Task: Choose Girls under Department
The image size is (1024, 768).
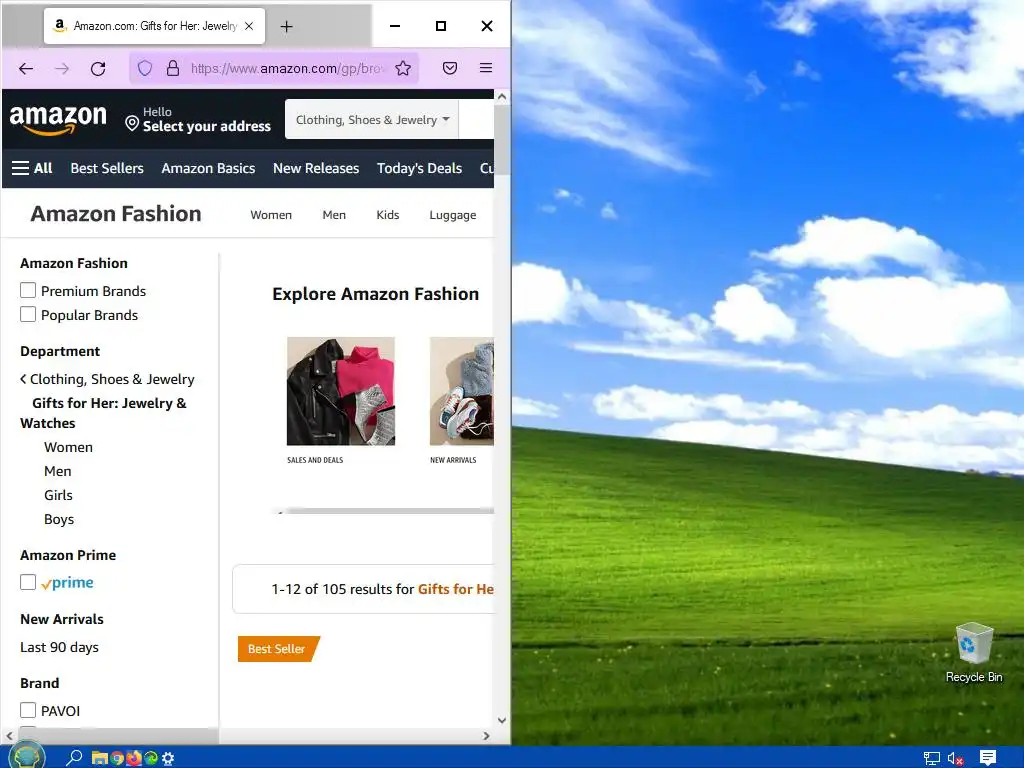Action: tap(58, 495)
